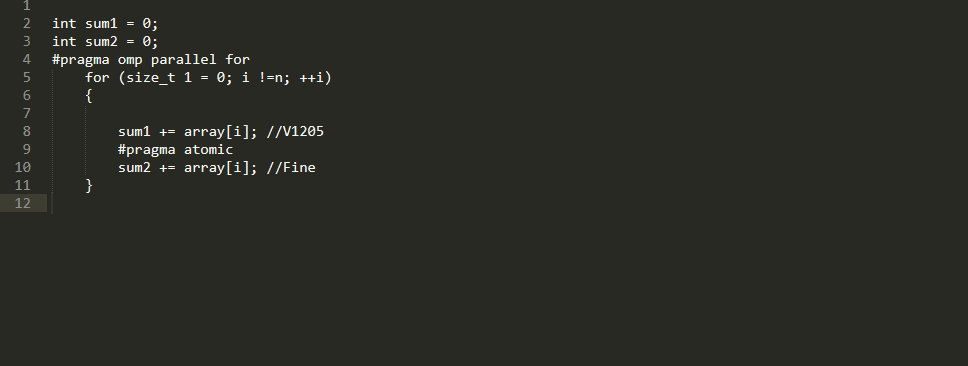Click line number 4 in the gutter

tap(27, 59)
